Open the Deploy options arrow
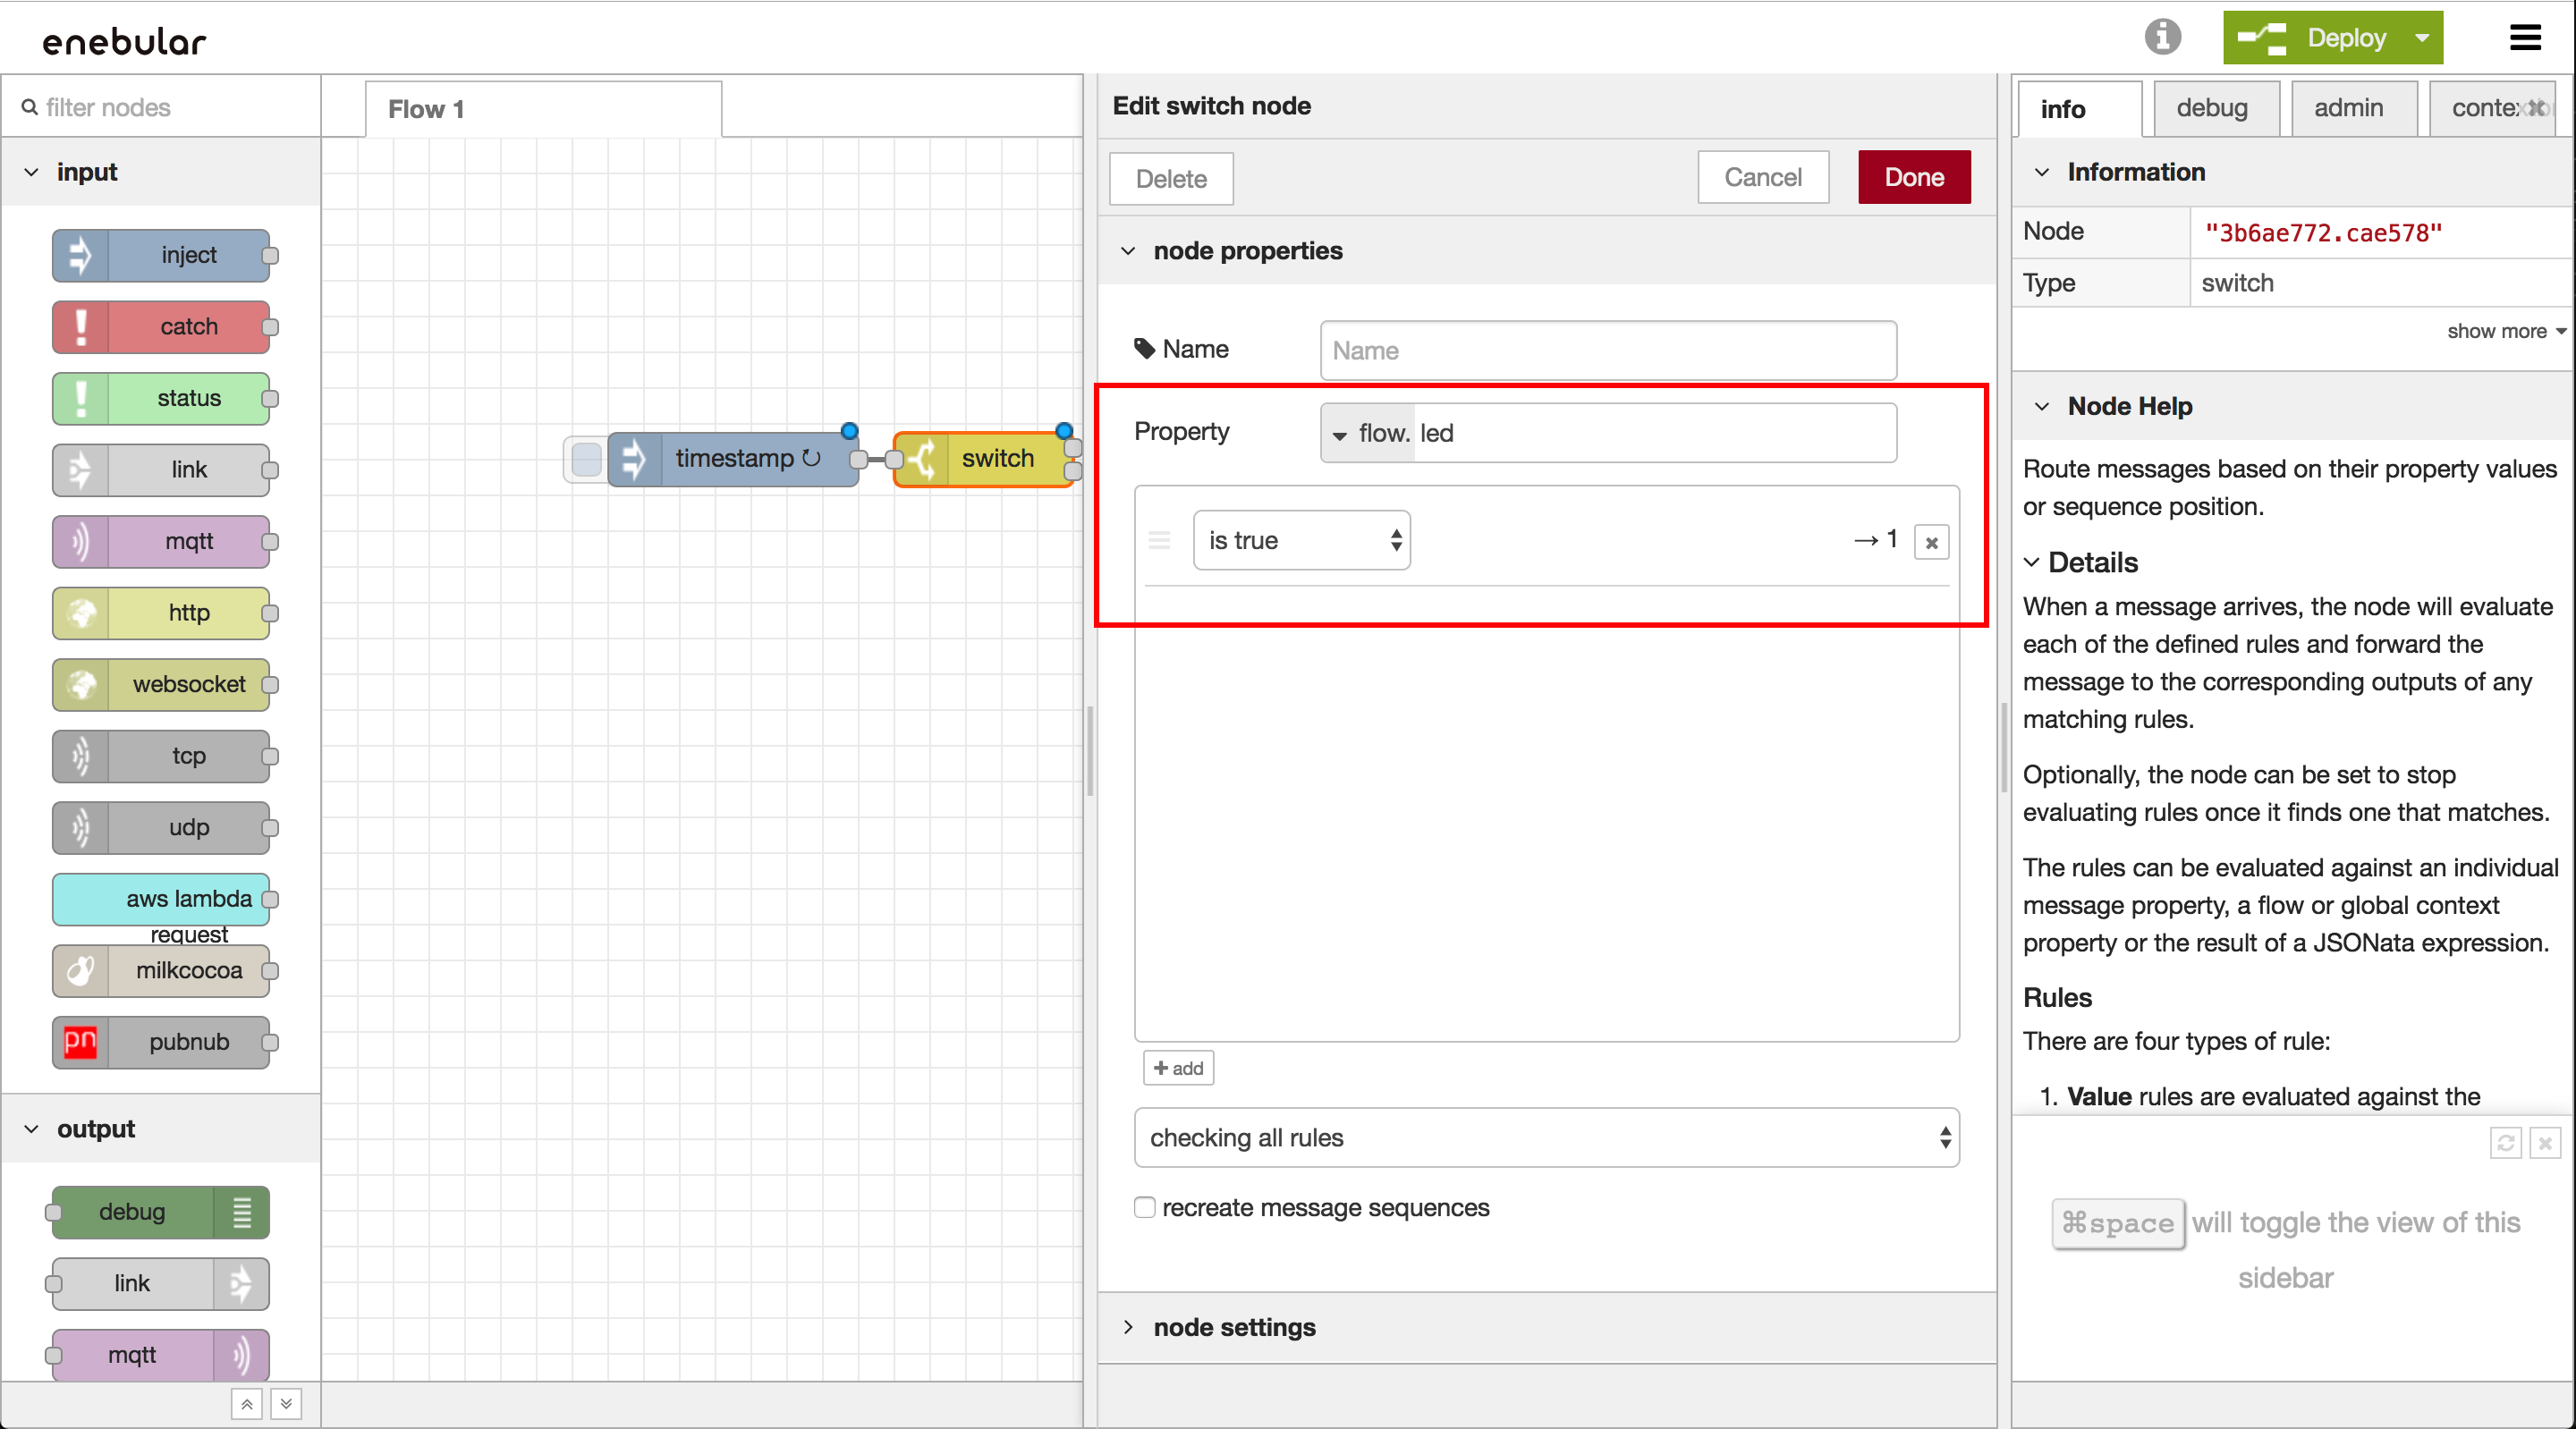2576x1429 pixels. coord(2421,38)
